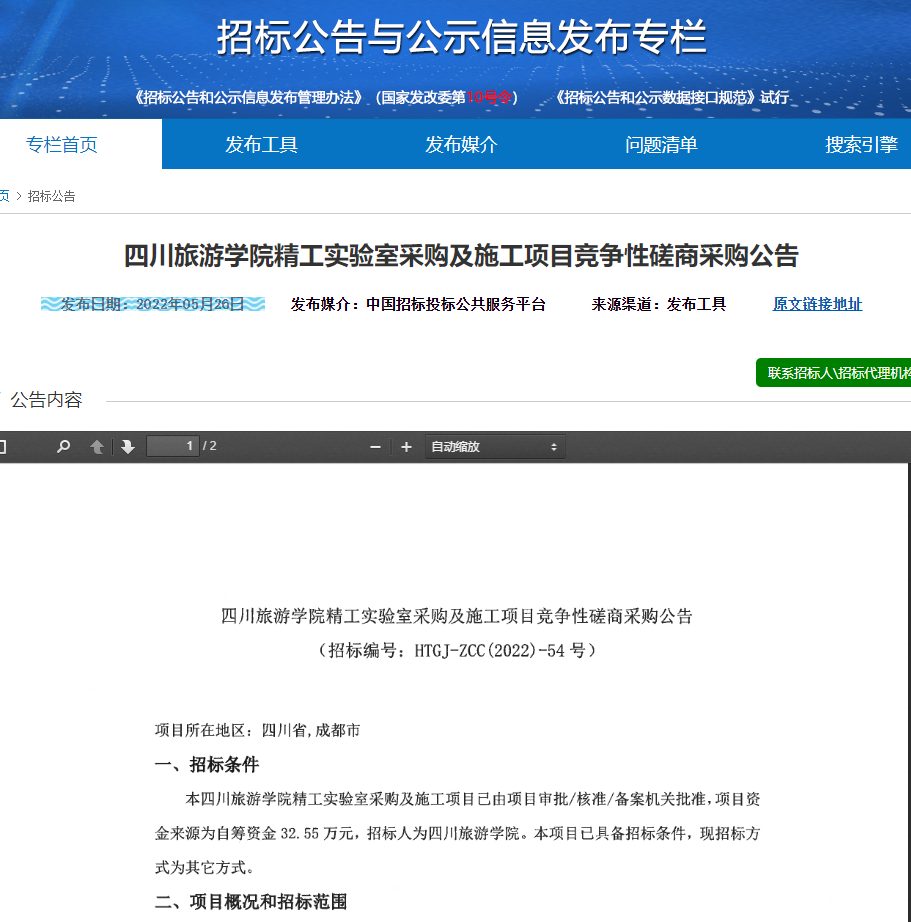
Task: Click the 一、招标条件 heading in PDF
Action: [206, 764]
